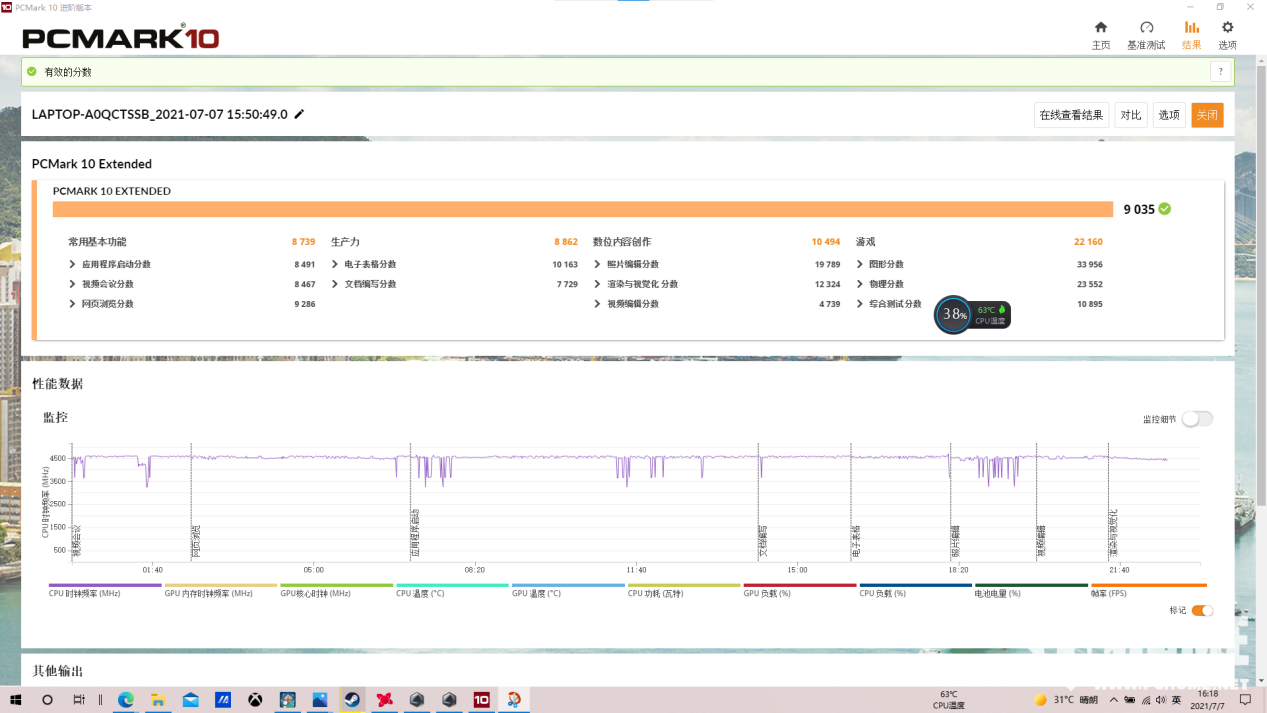Toggle 帧率 (FPS) legend line

coord(1149,590)
